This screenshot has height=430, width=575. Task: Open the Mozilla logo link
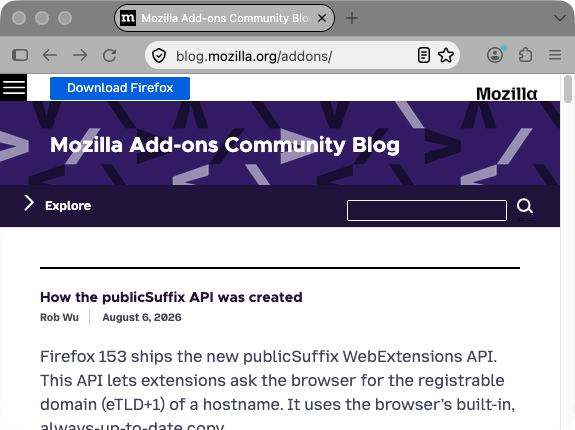(507, 94)
